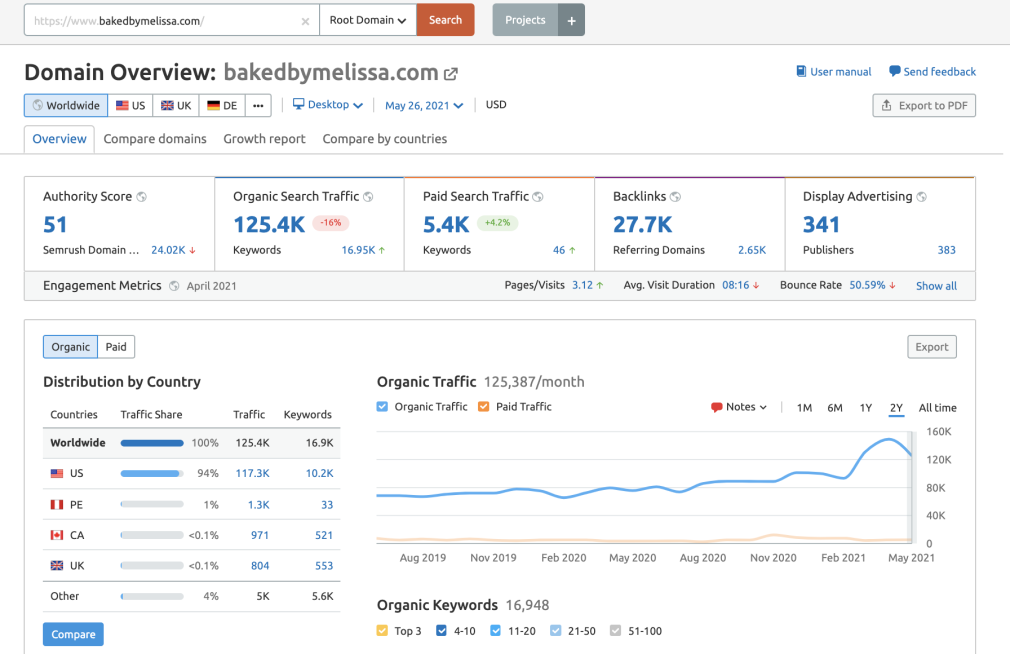Click the Engagement Metrics info globe icon
The width and height of the screenshot is (1010, 654).
[174, 286]
